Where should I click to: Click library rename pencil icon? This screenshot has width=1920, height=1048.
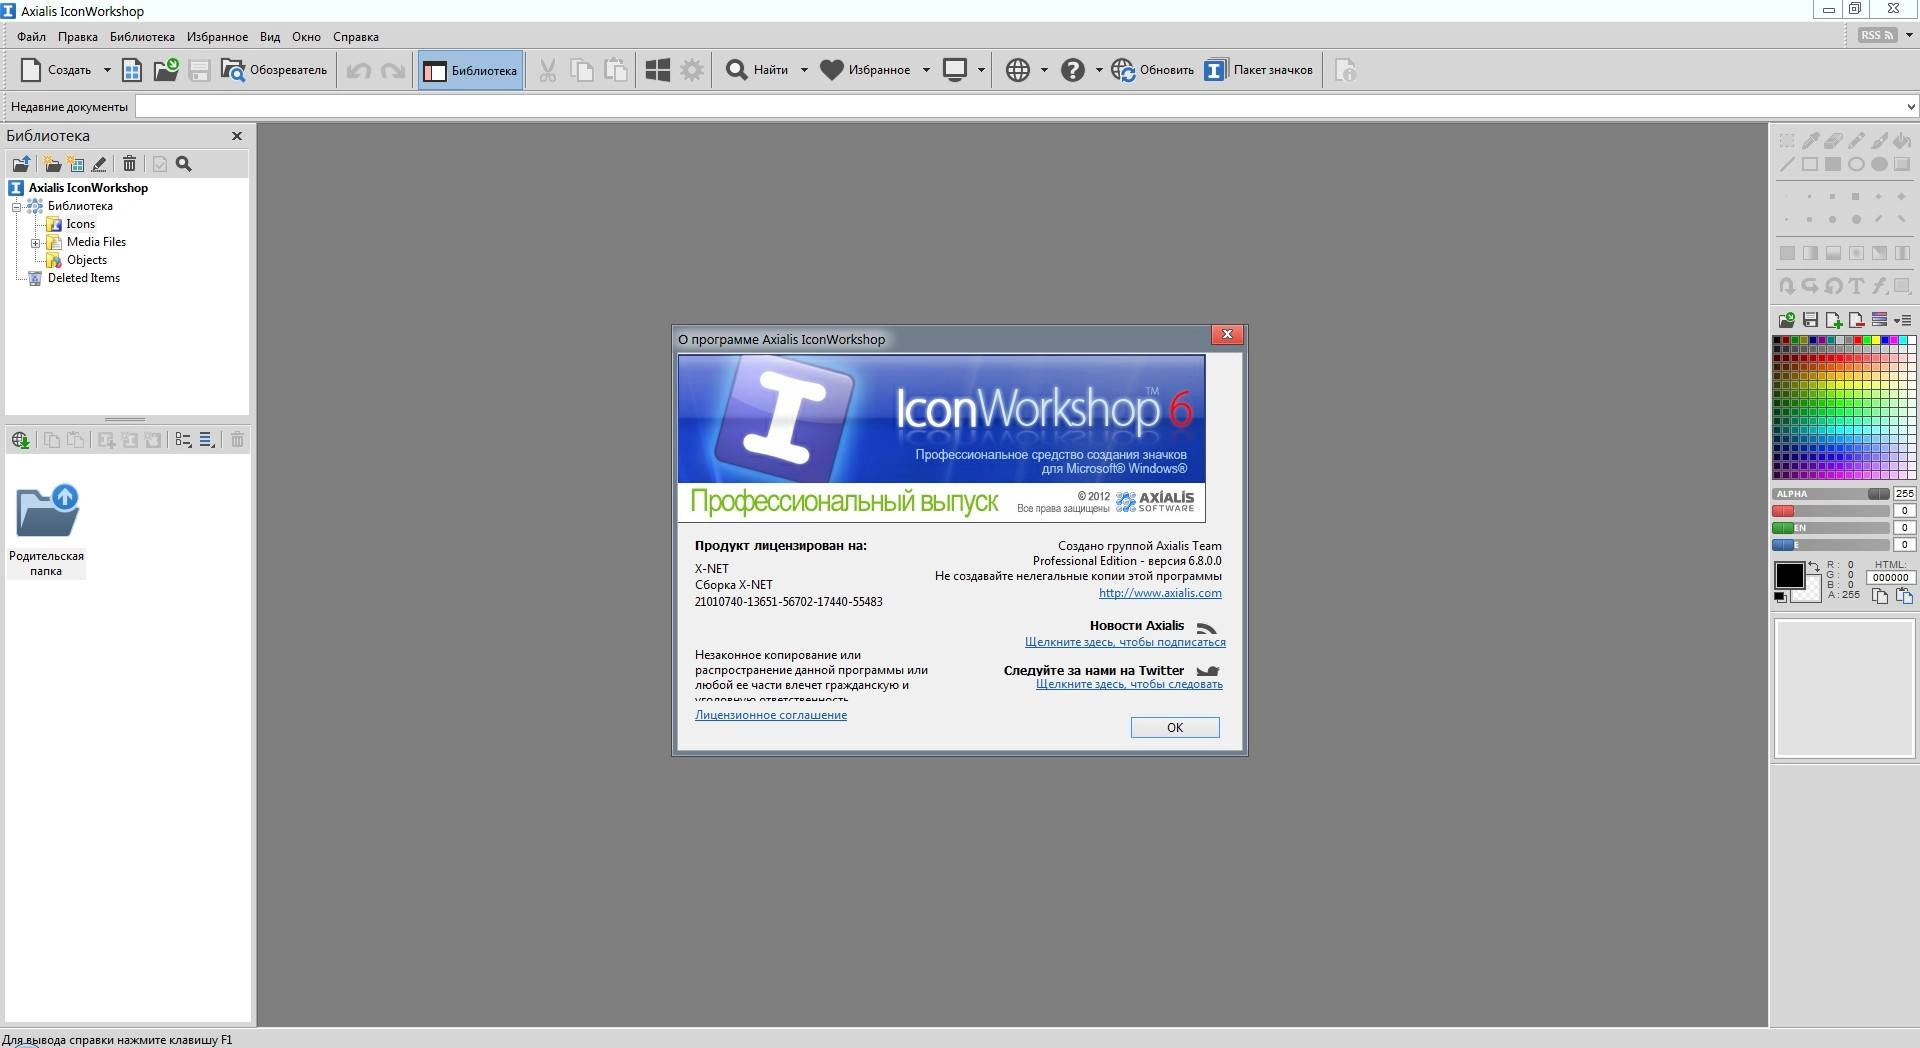99,164
